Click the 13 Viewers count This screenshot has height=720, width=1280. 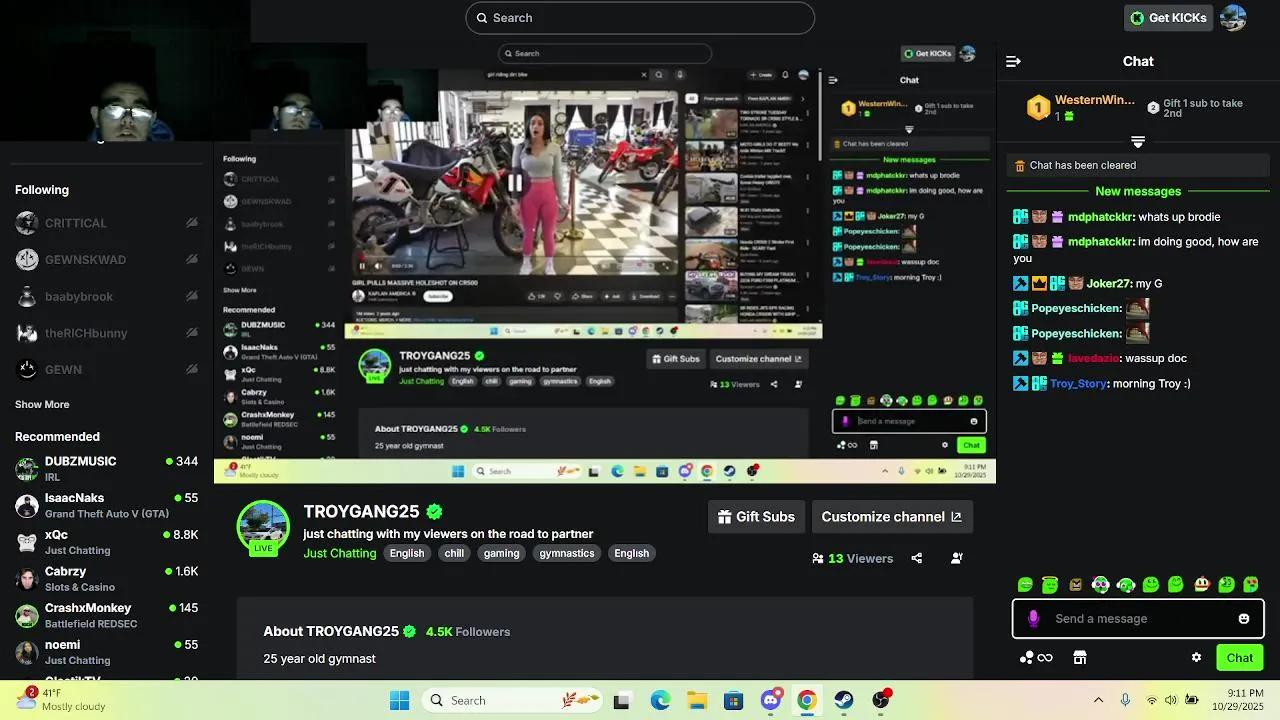pos(852,559)
